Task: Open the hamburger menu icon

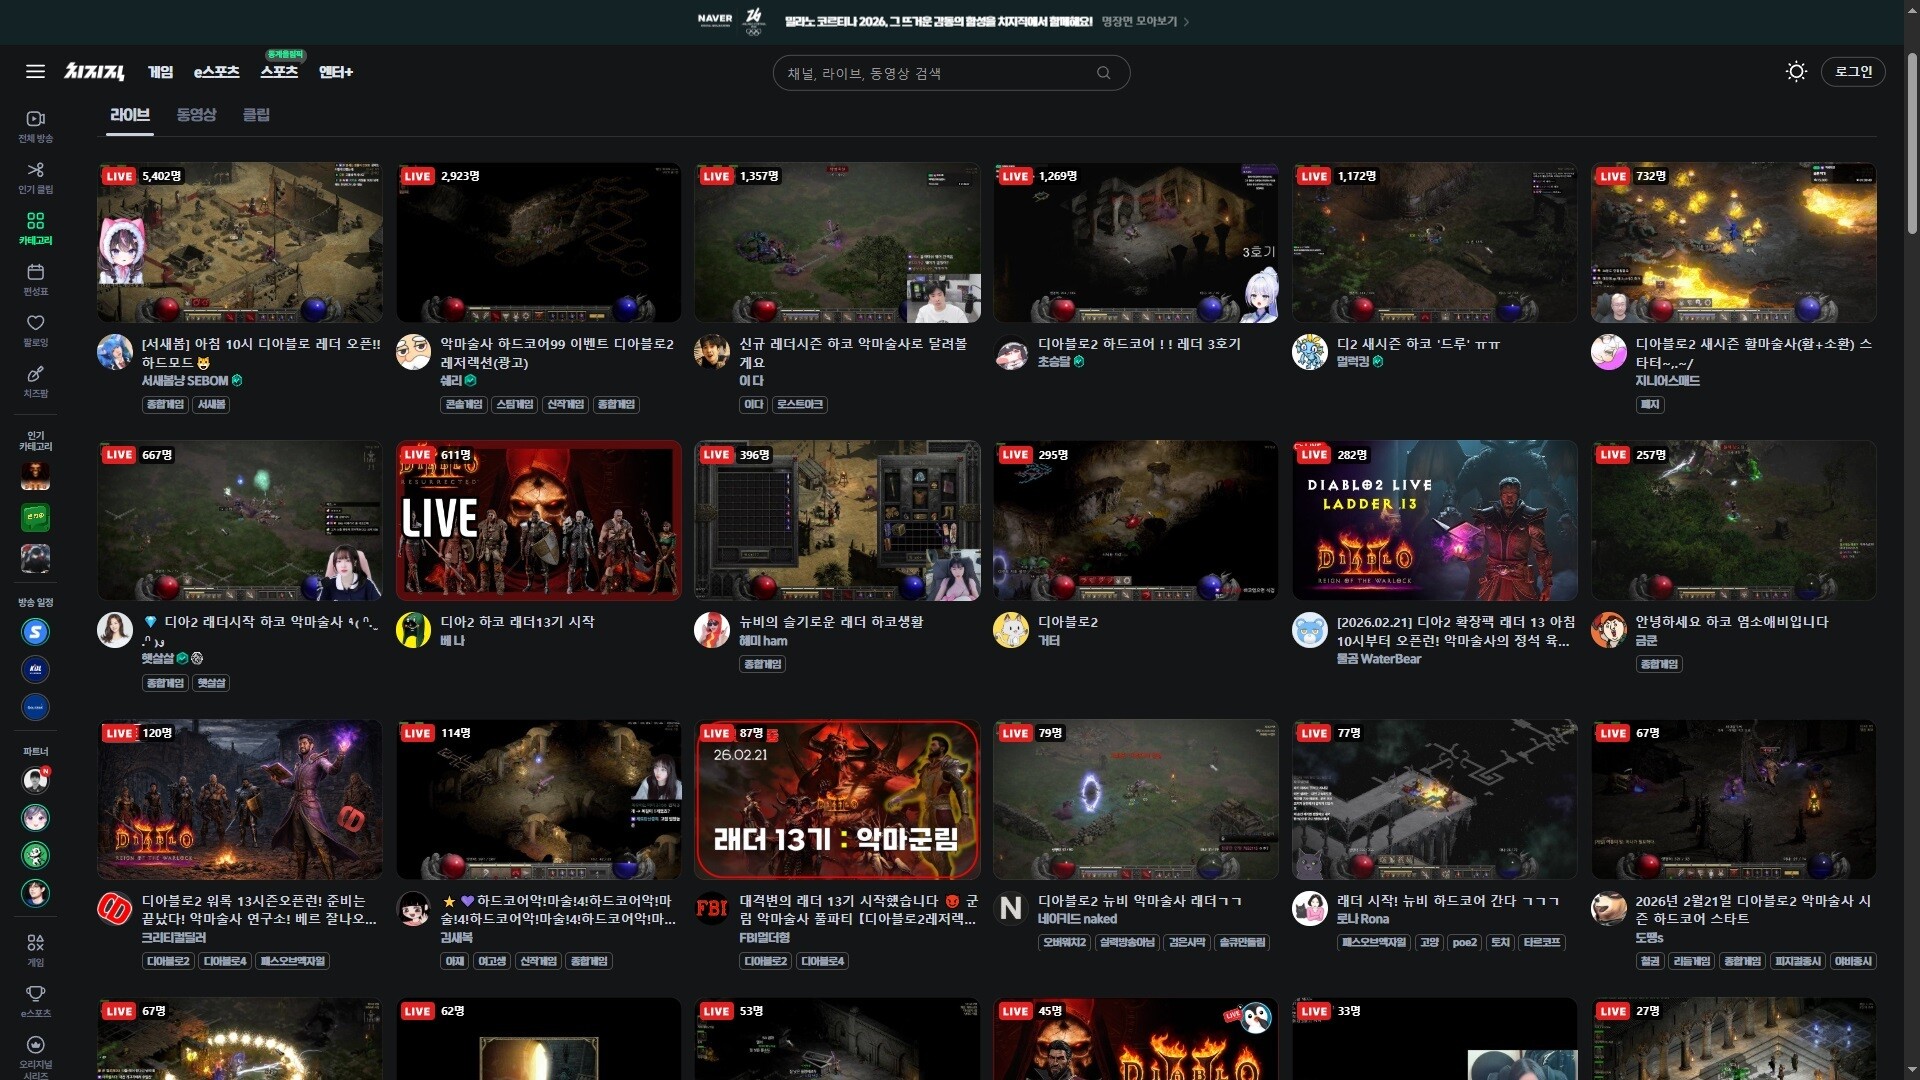Action: pyautogui.click(x=35, y=71)
